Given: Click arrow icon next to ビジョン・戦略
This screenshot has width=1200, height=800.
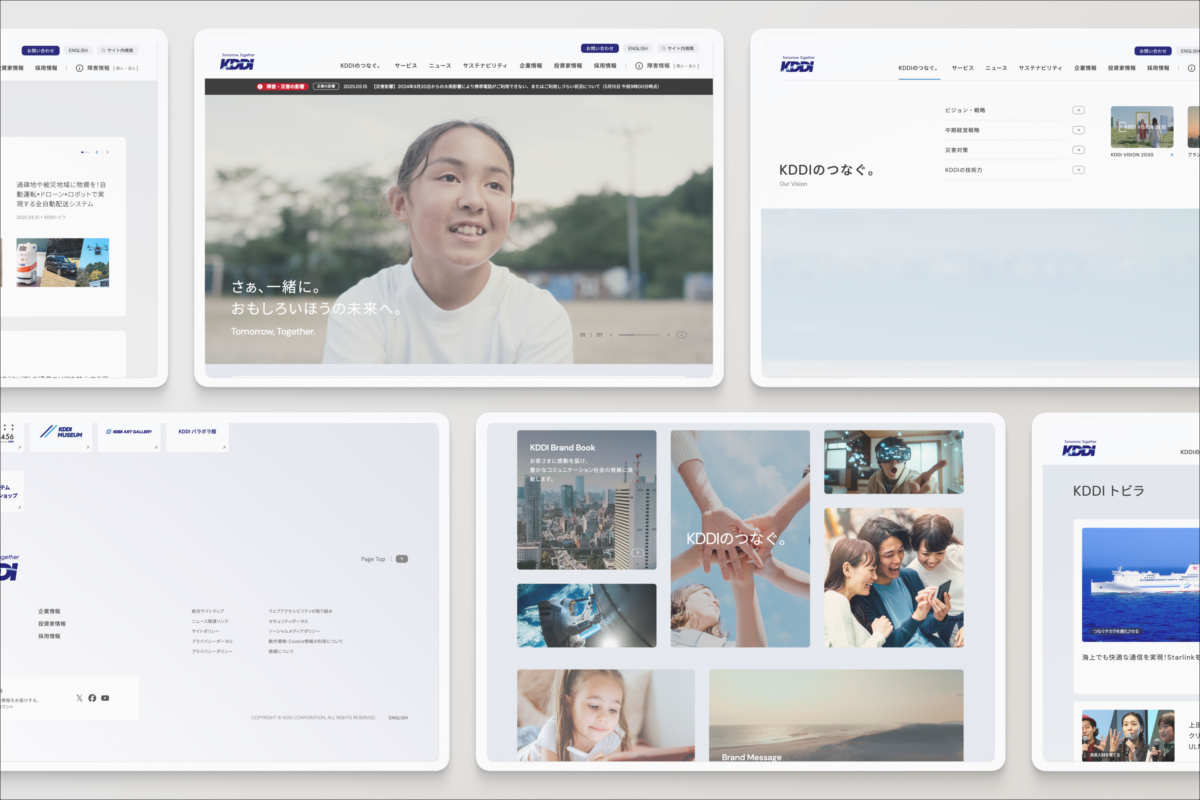Looking at the screenshot, I should 1078,110.
